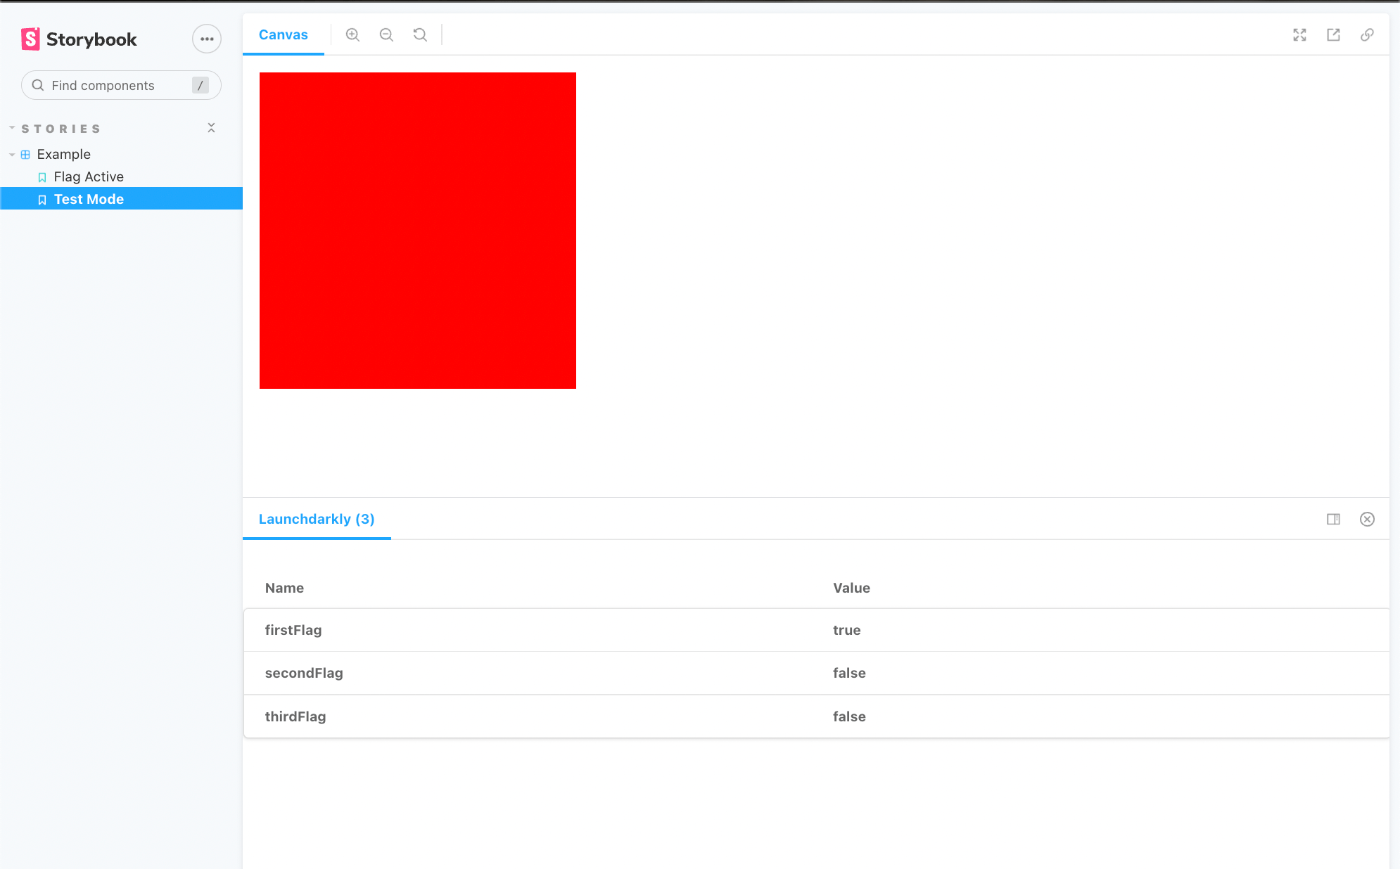This screenshot has width=1400, height=869.
Task: Click the Example component grid icon
Action: tap(26, 155)
